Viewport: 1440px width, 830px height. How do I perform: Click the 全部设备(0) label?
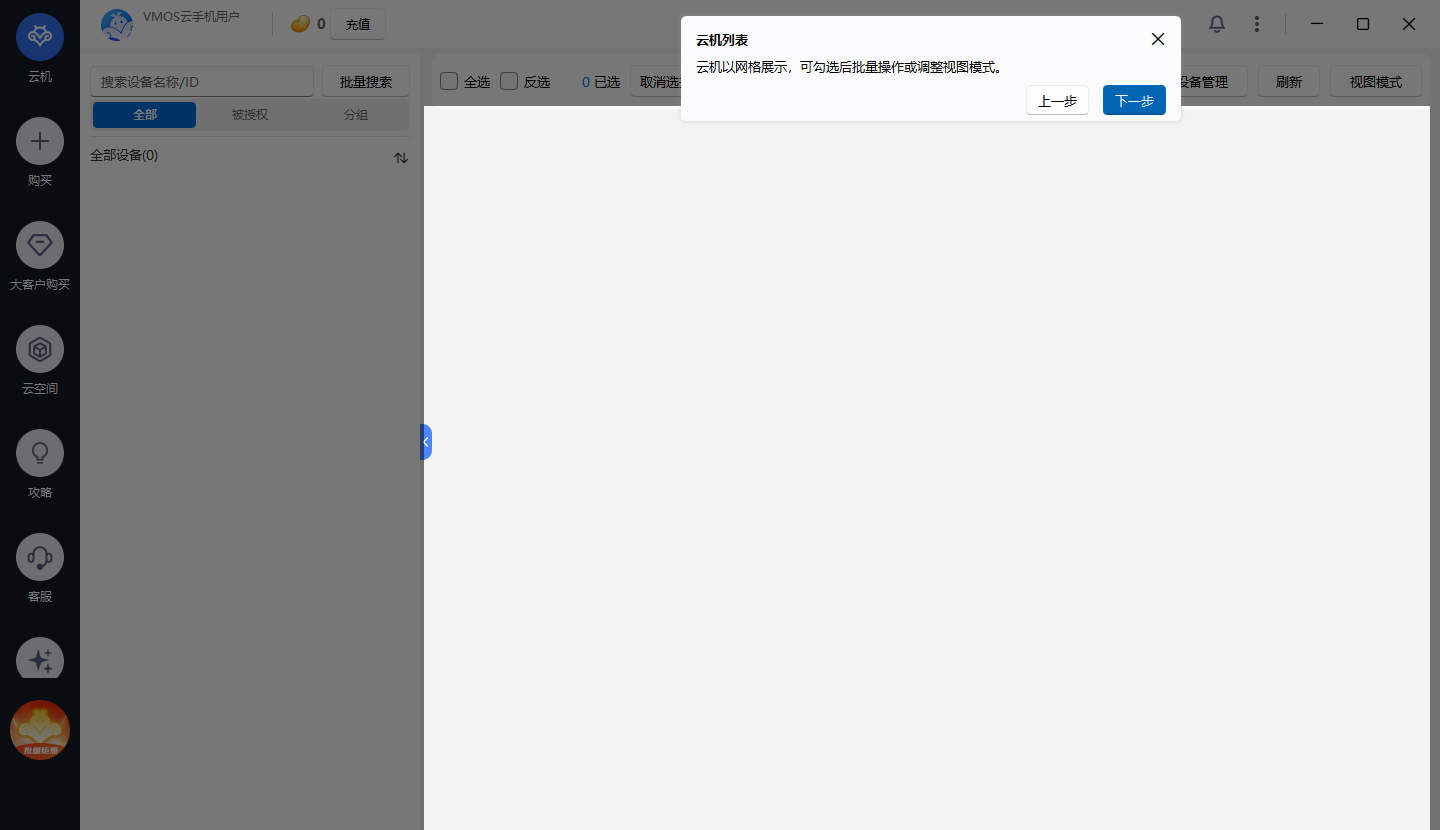tap(124, 156)
